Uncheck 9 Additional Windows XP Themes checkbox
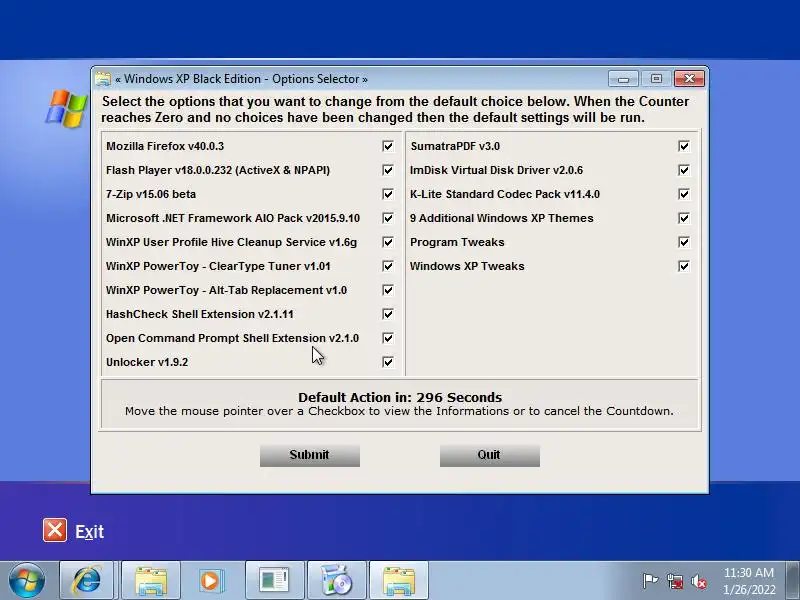 pyautogui.click(x=684, y=218)
